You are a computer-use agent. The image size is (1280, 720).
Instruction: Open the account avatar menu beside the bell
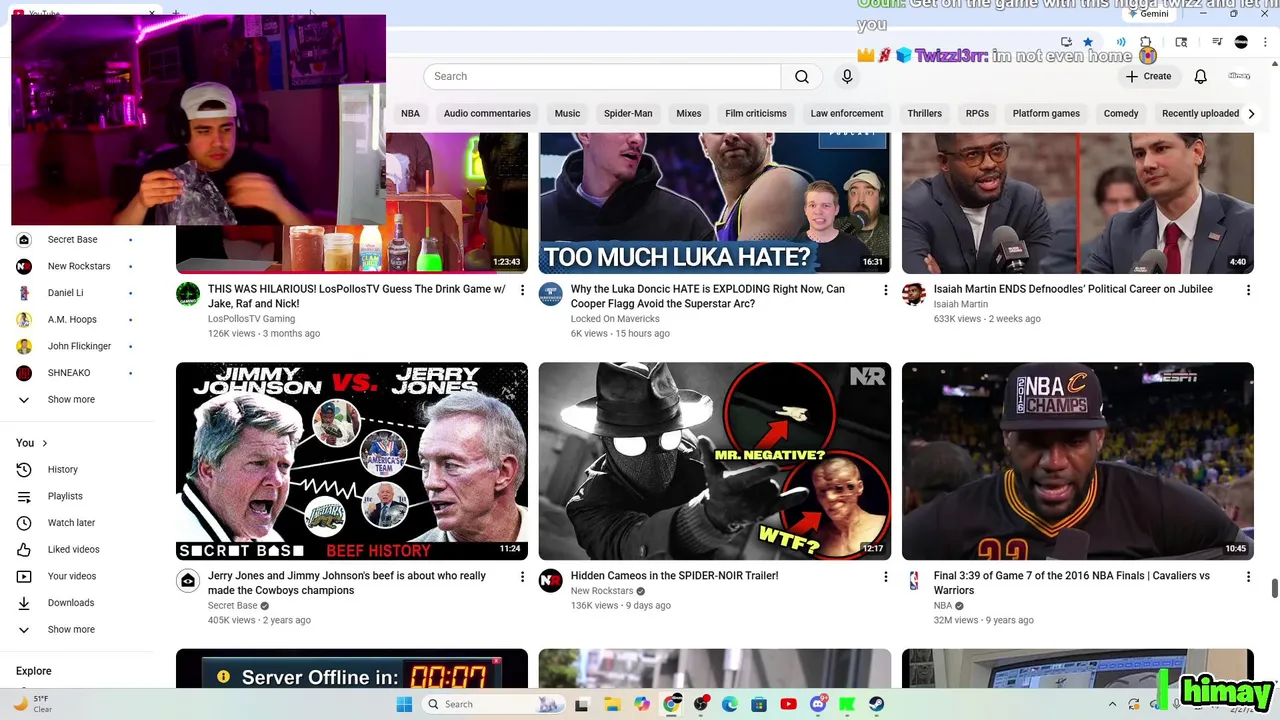[1239, 76]
